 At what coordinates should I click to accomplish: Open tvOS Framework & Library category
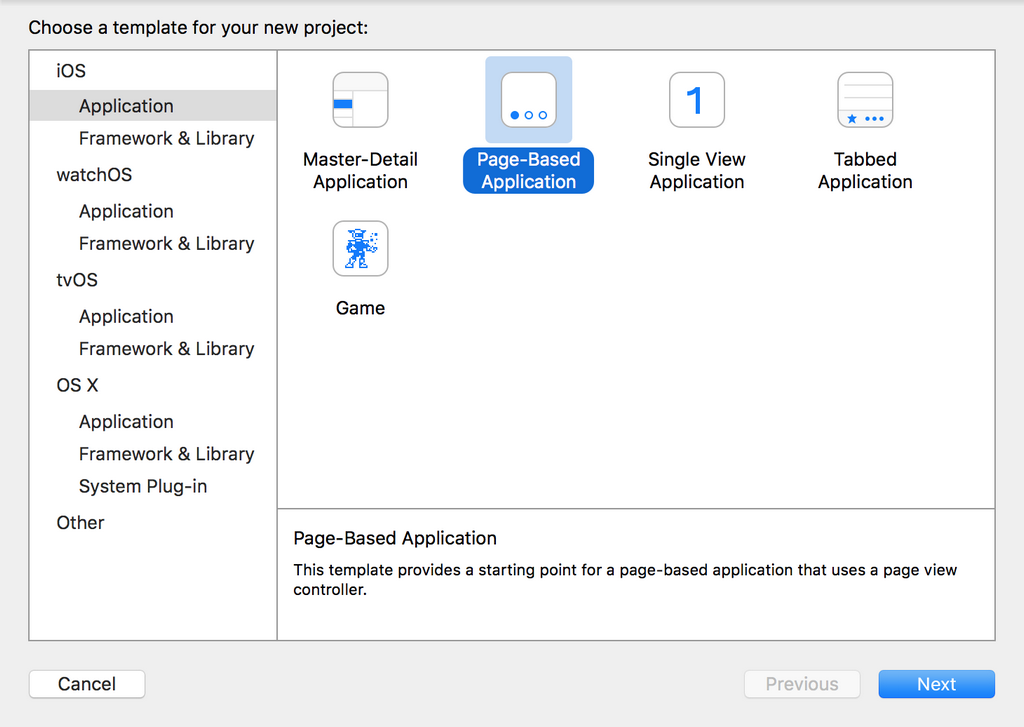pyautogui.click(x=166, y=348)
